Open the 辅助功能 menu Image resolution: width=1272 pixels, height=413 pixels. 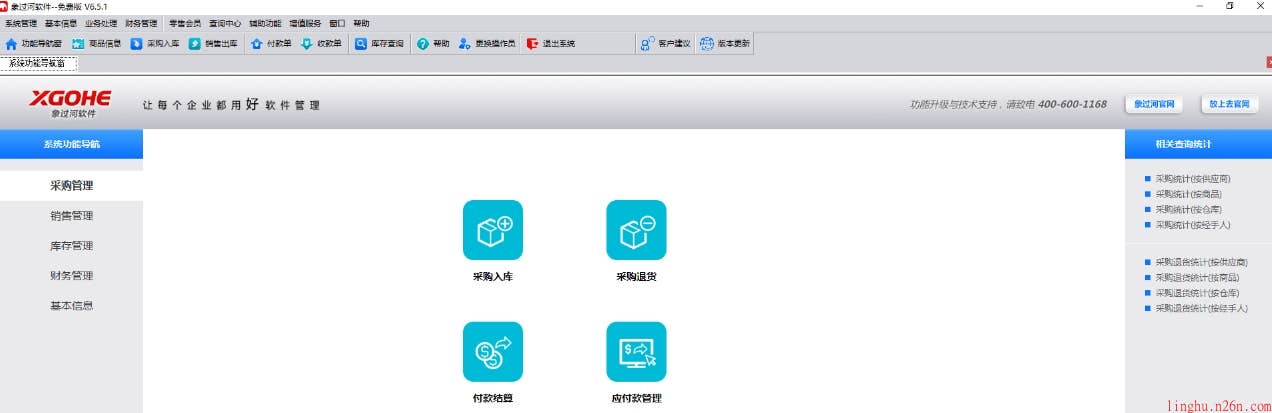(x=265, y=23)
